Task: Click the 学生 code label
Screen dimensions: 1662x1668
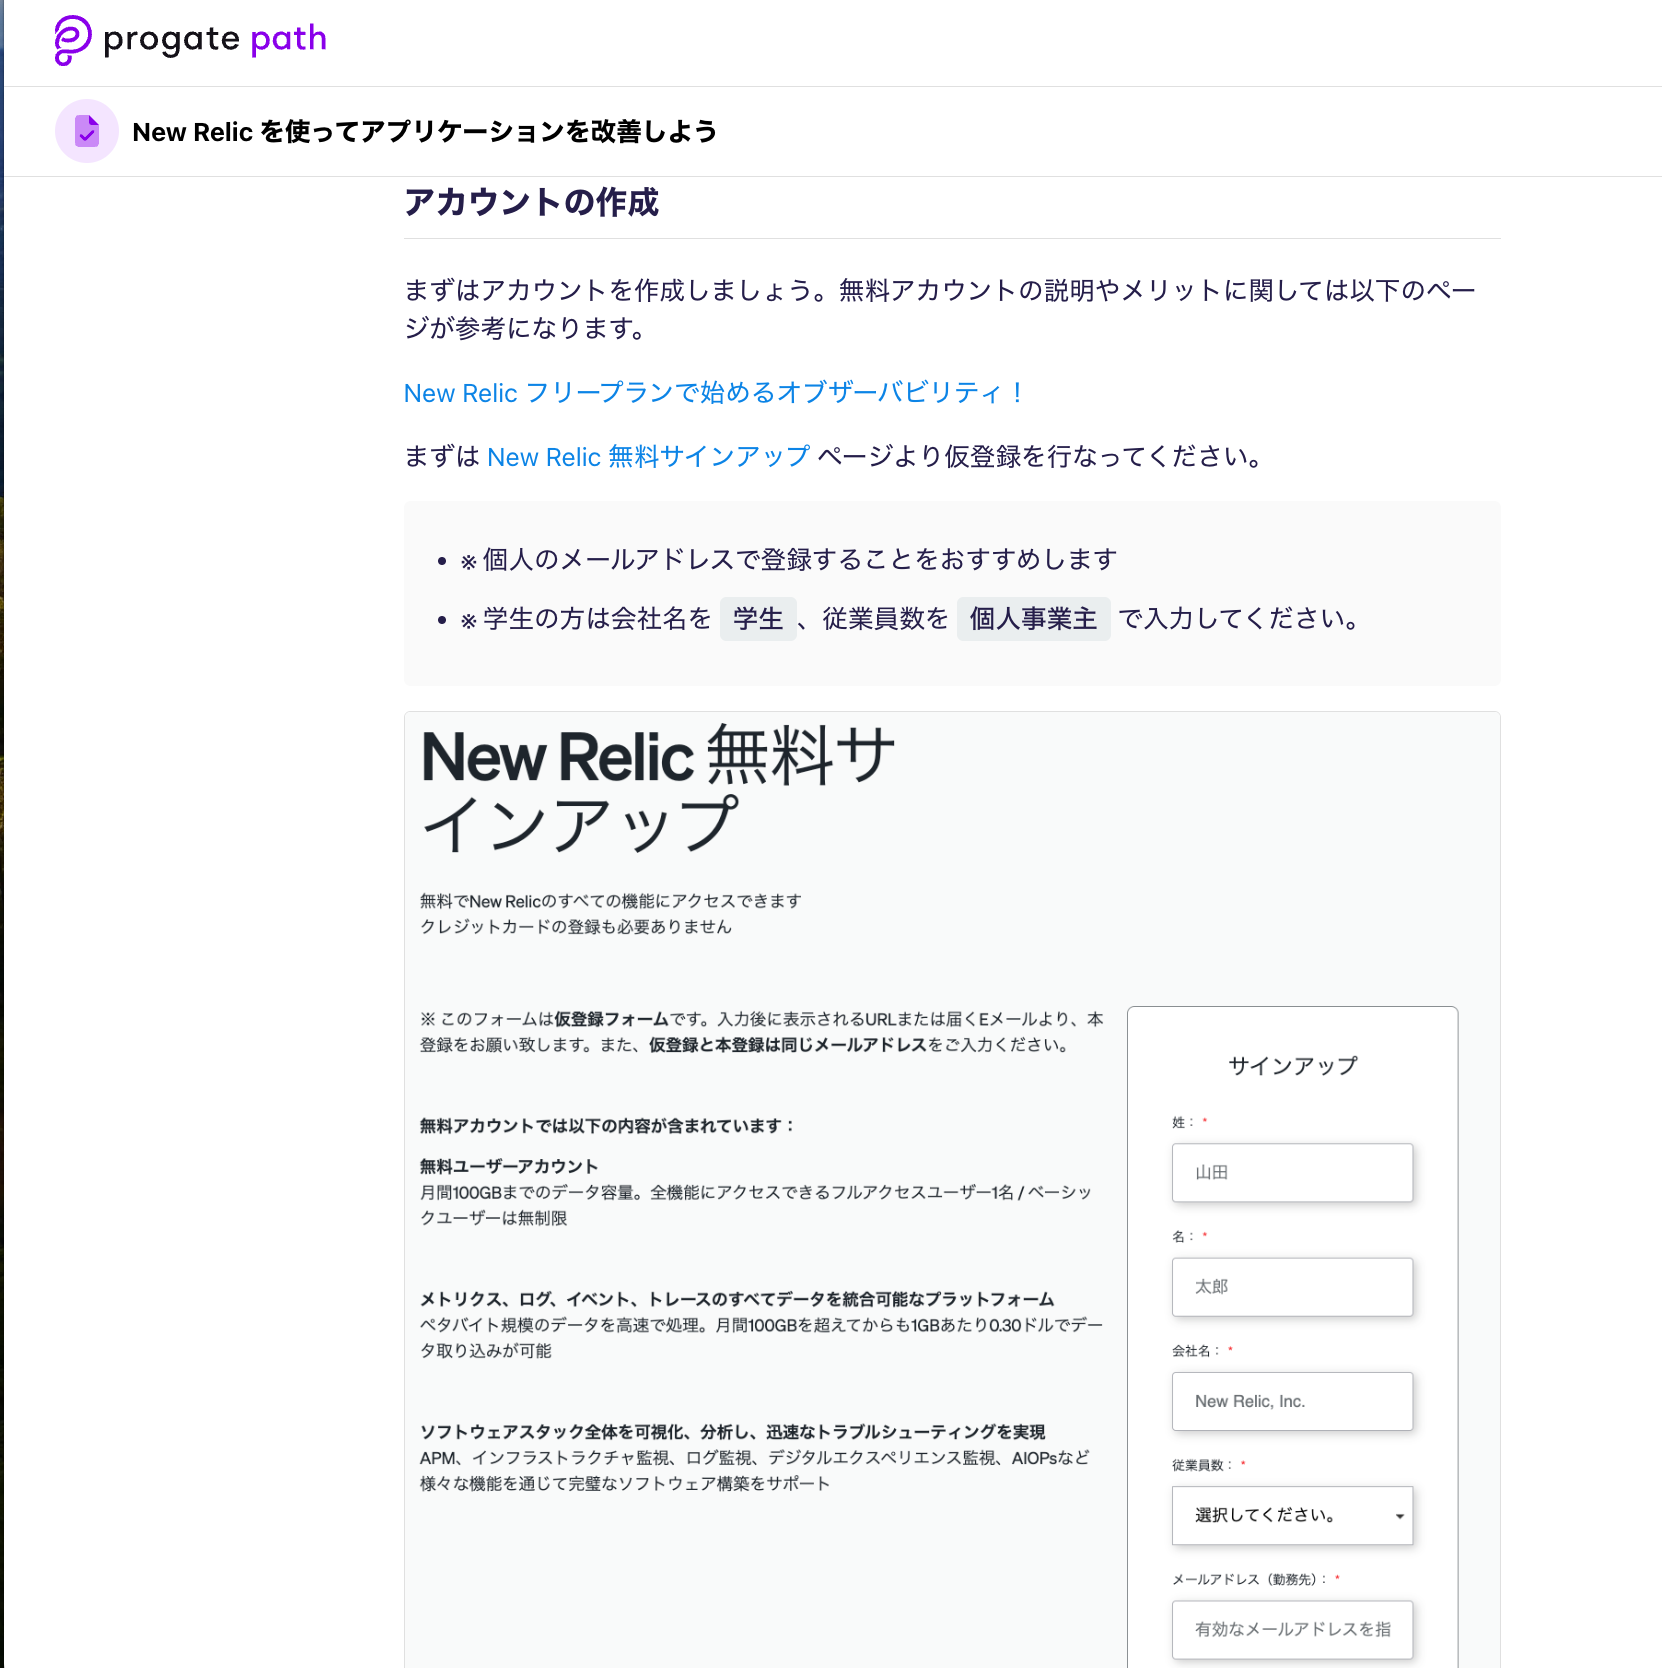Action: 758,619
